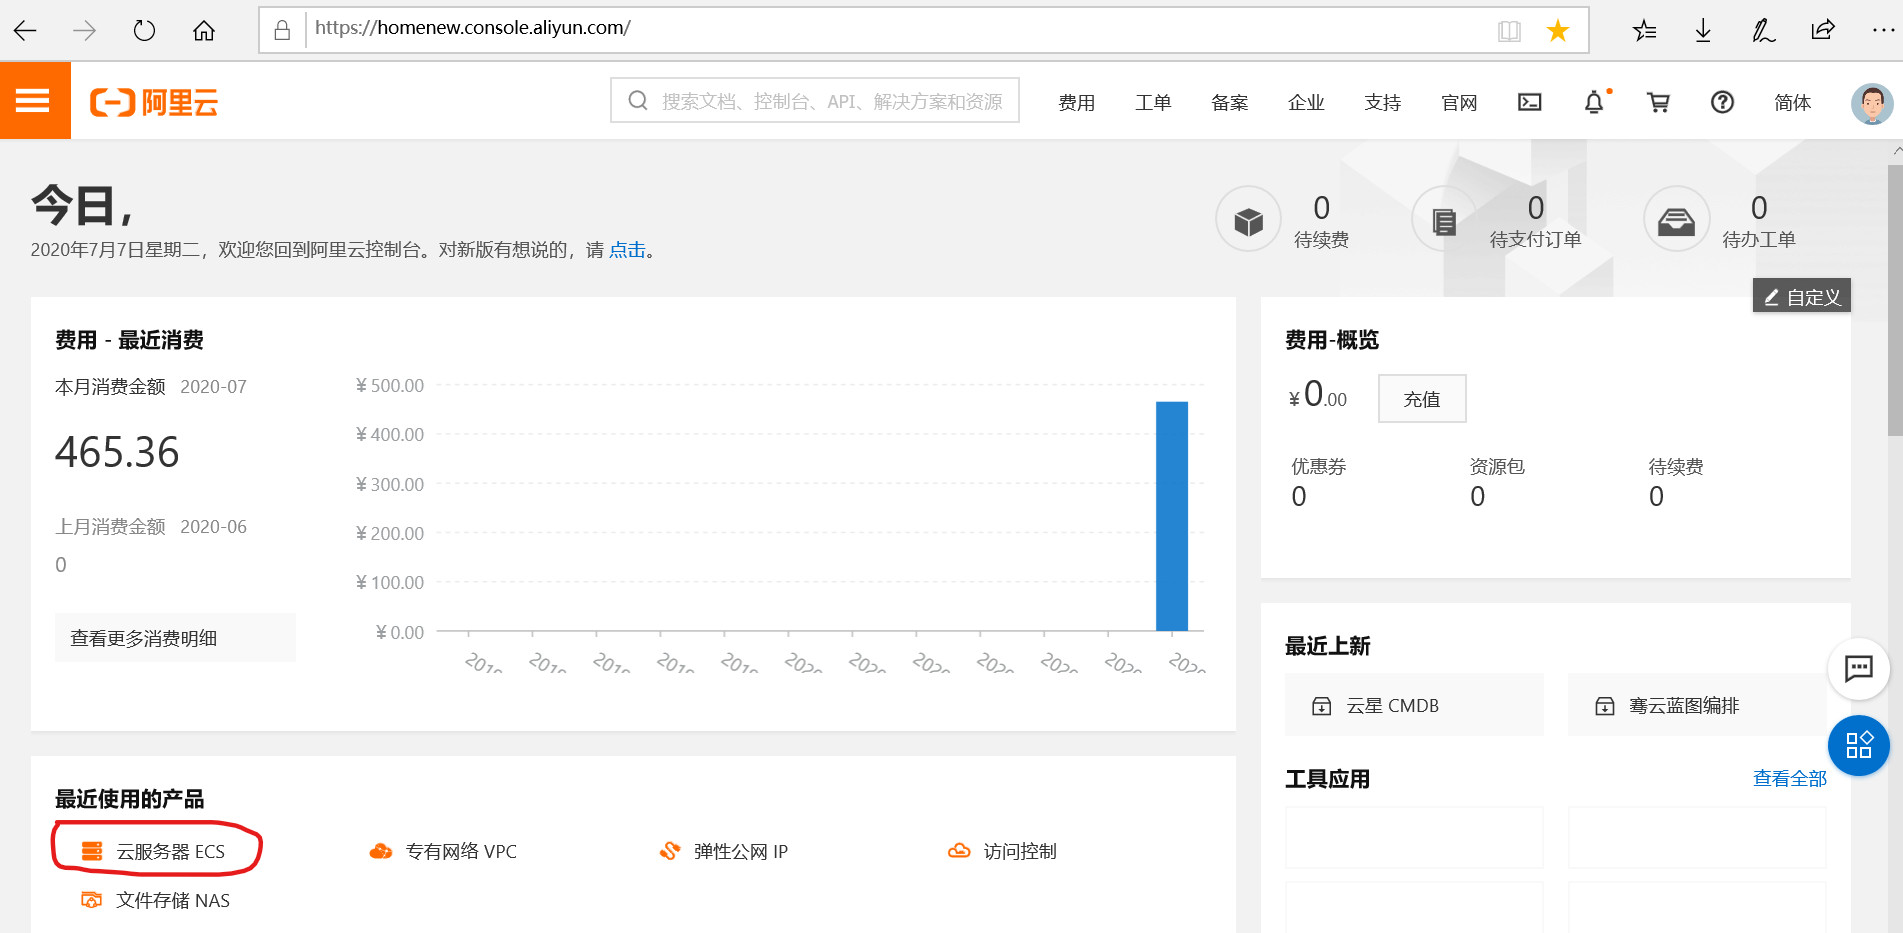The image size is (1903, 933).
Task: Click the 465.36 monthly spending amount
Action: [x=117, y=452]
